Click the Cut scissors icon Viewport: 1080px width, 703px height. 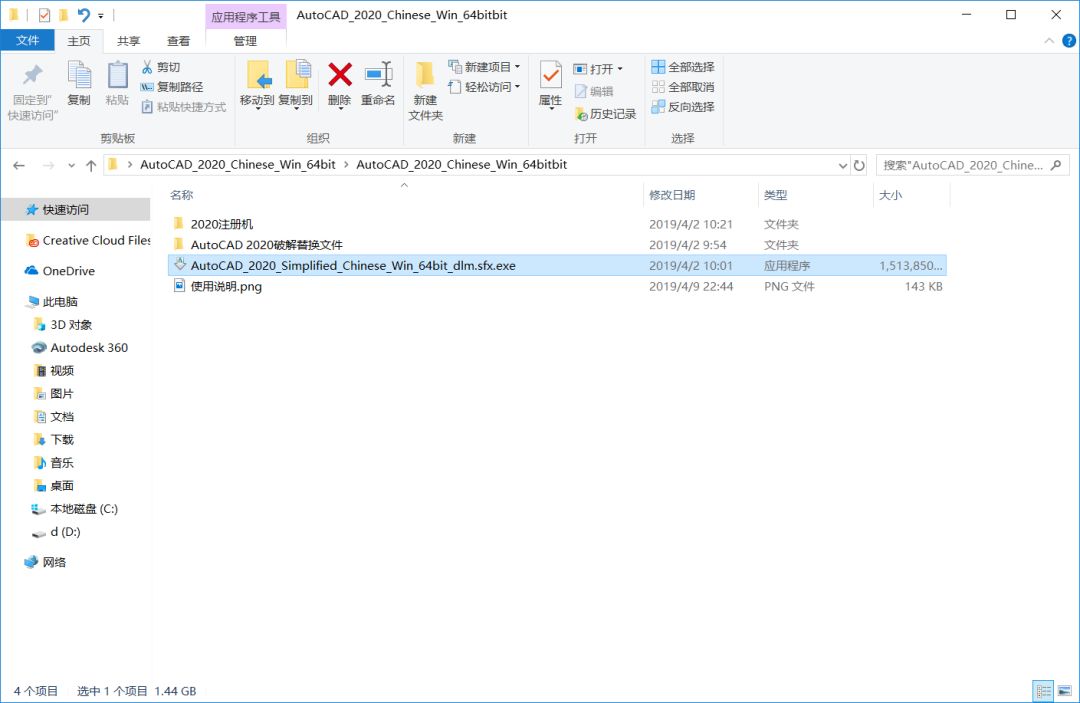coord(147,67)
